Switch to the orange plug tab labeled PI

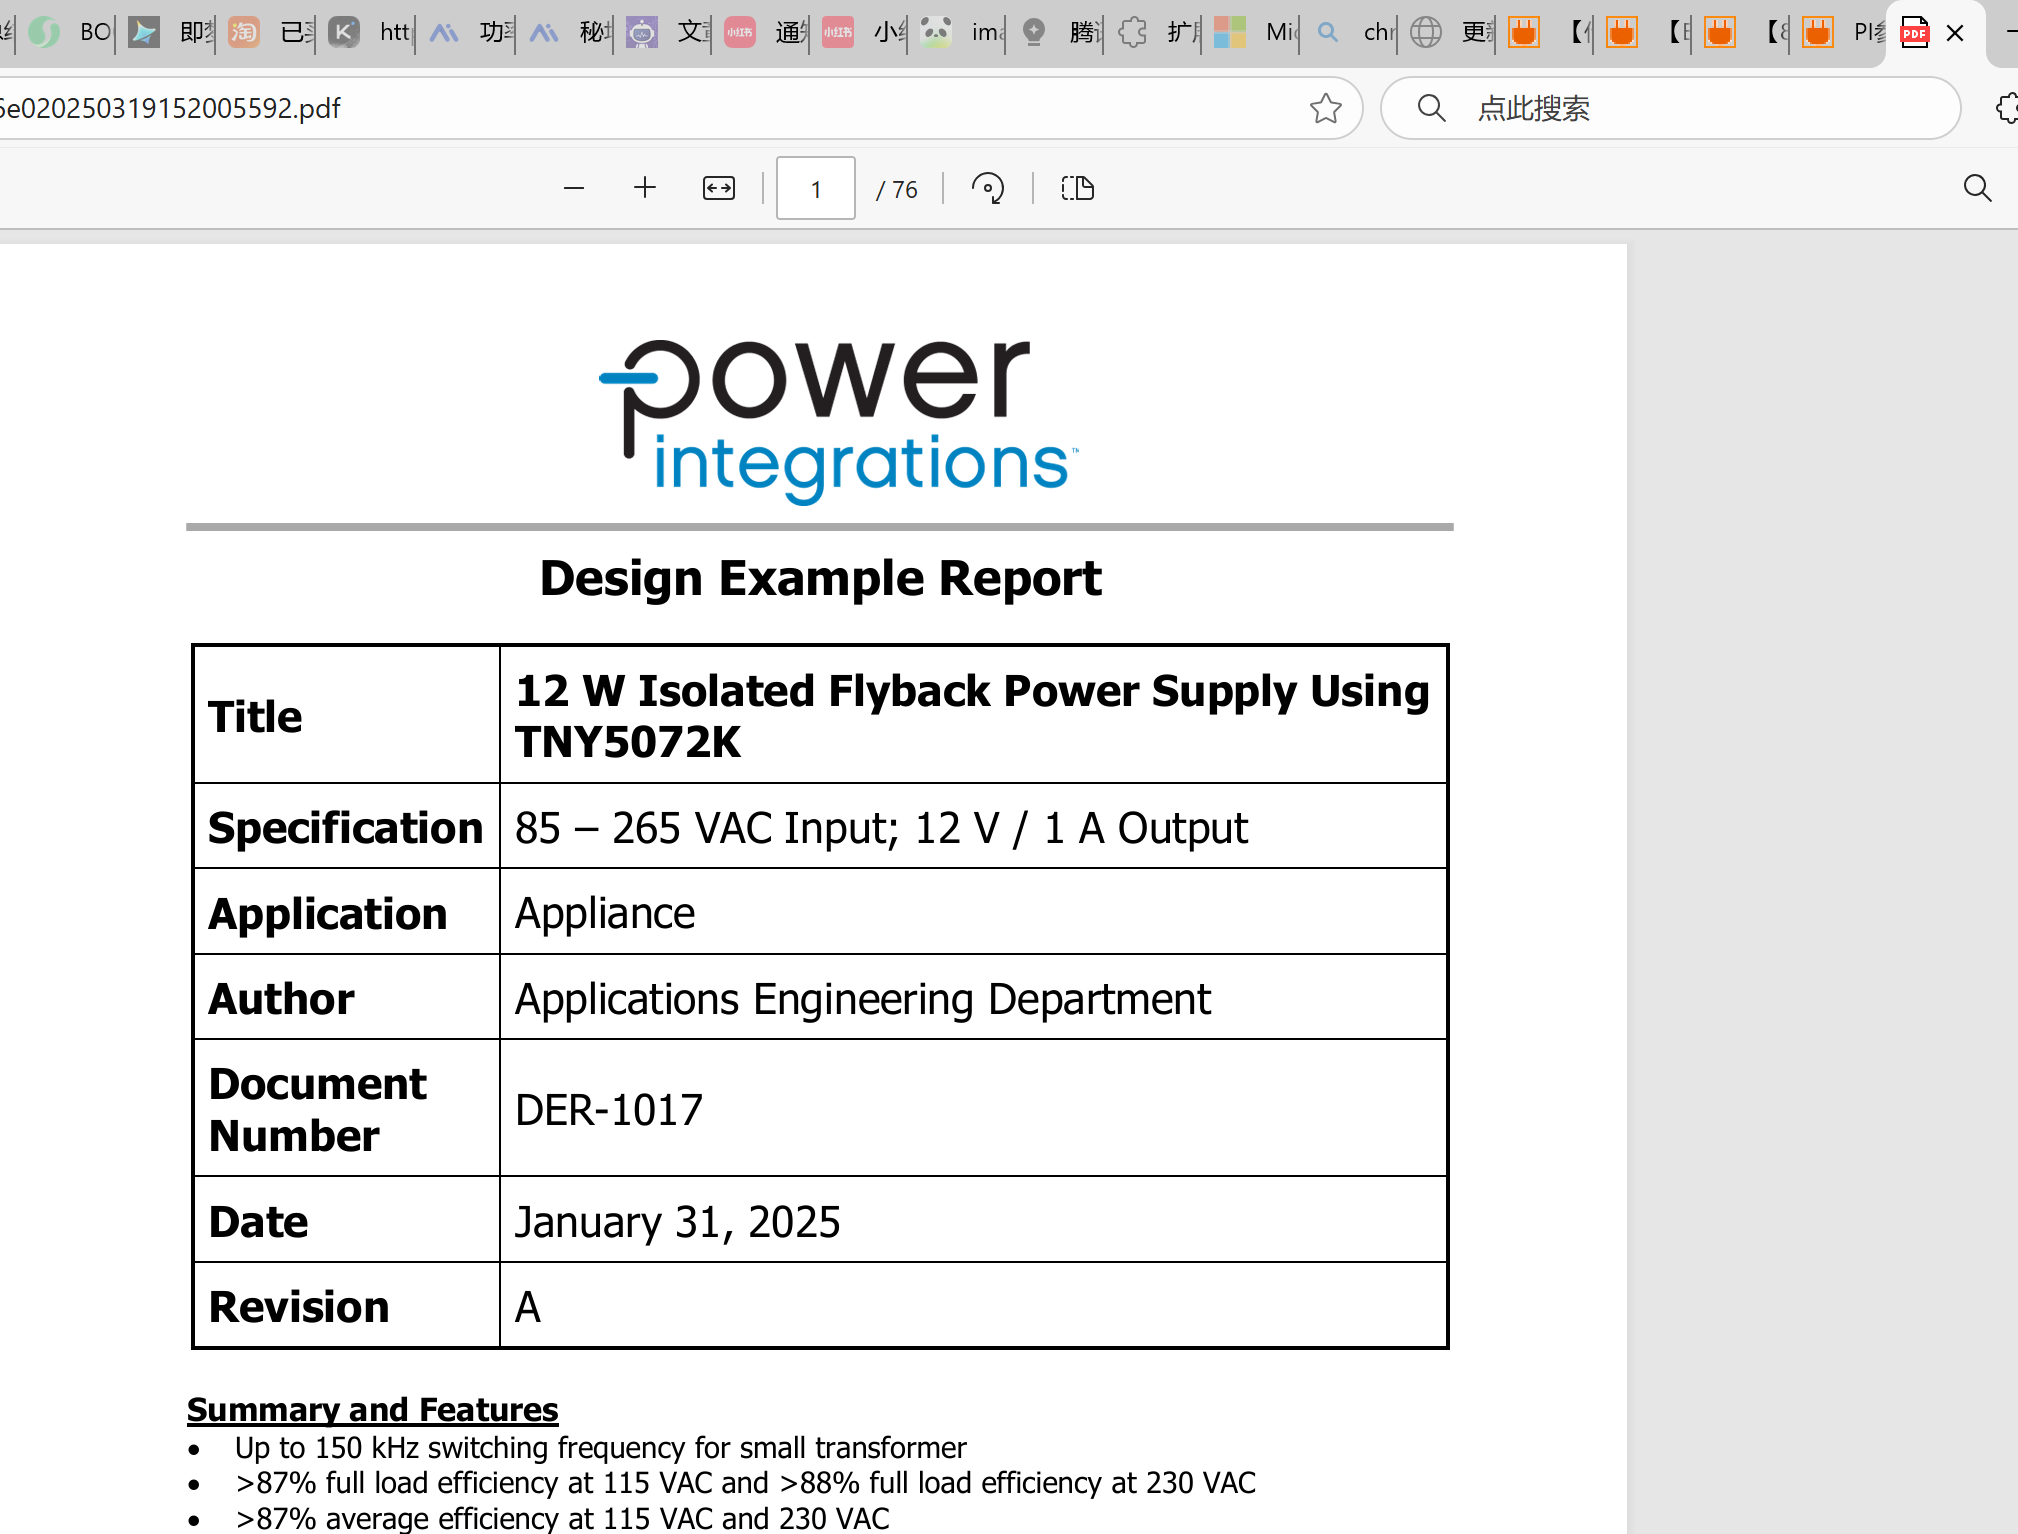(x=1843, y=32)
